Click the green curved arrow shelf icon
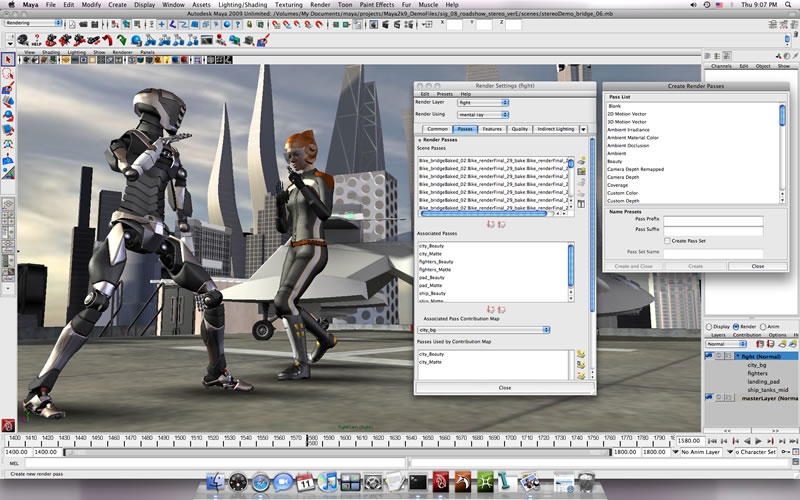This screenshot has width=800, height=500. 122,40
